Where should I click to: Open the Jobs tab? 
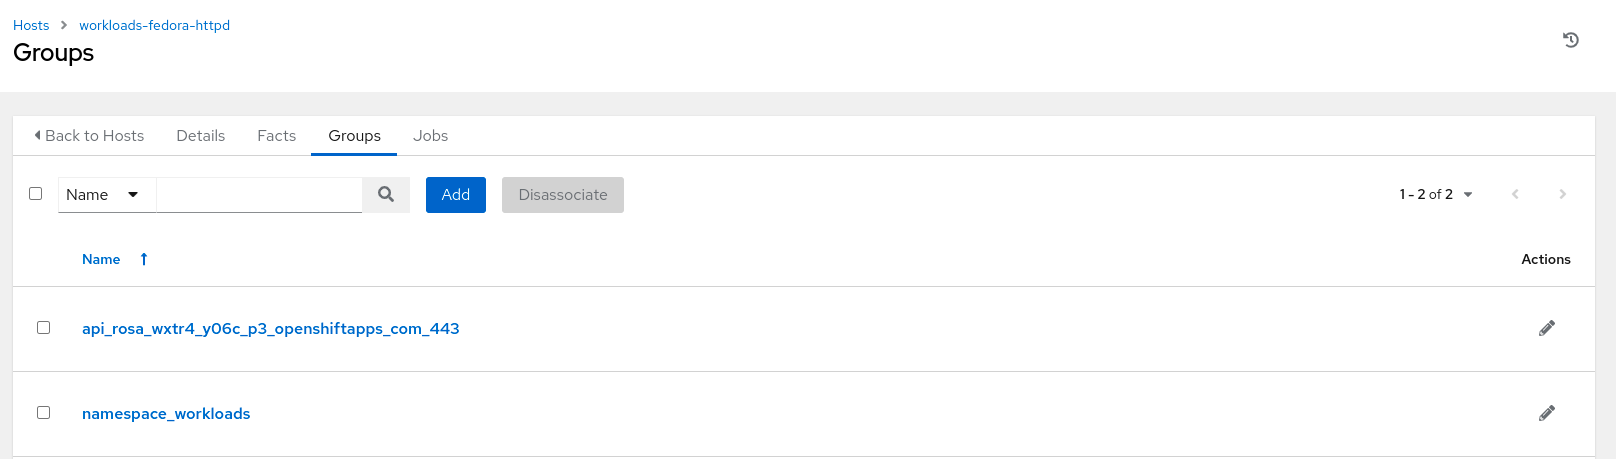[430, 136]
